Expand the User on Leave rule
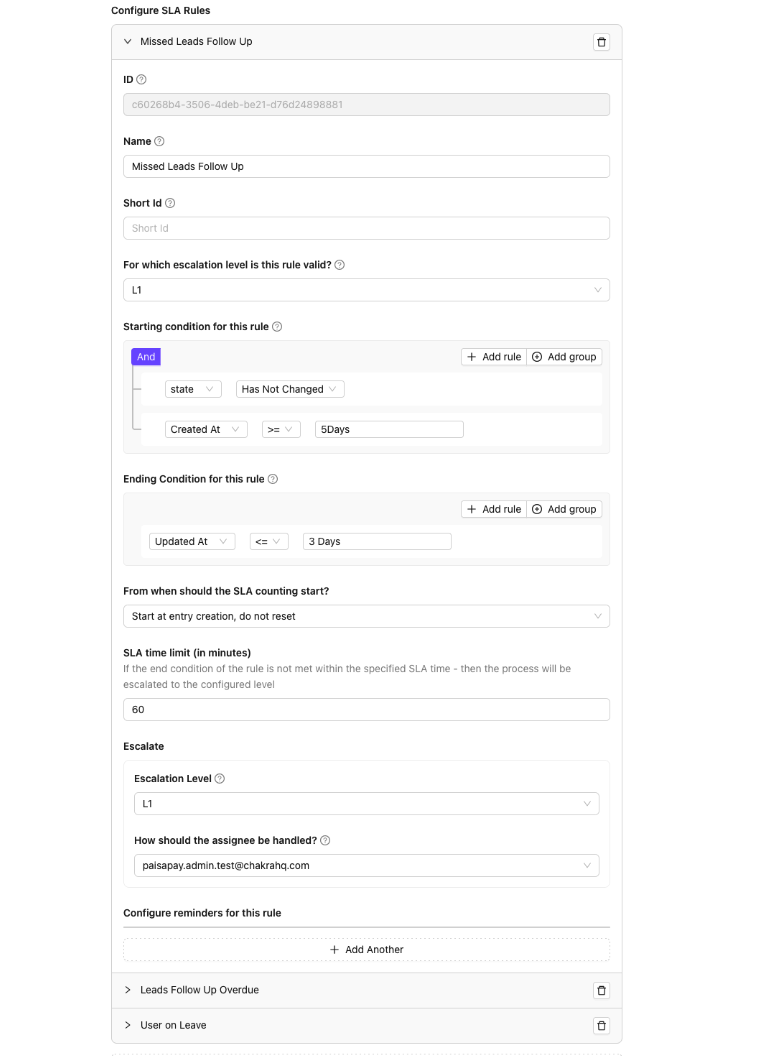Image resolution: width=762 pixels, height=1056 pixels. (128, 1025)
